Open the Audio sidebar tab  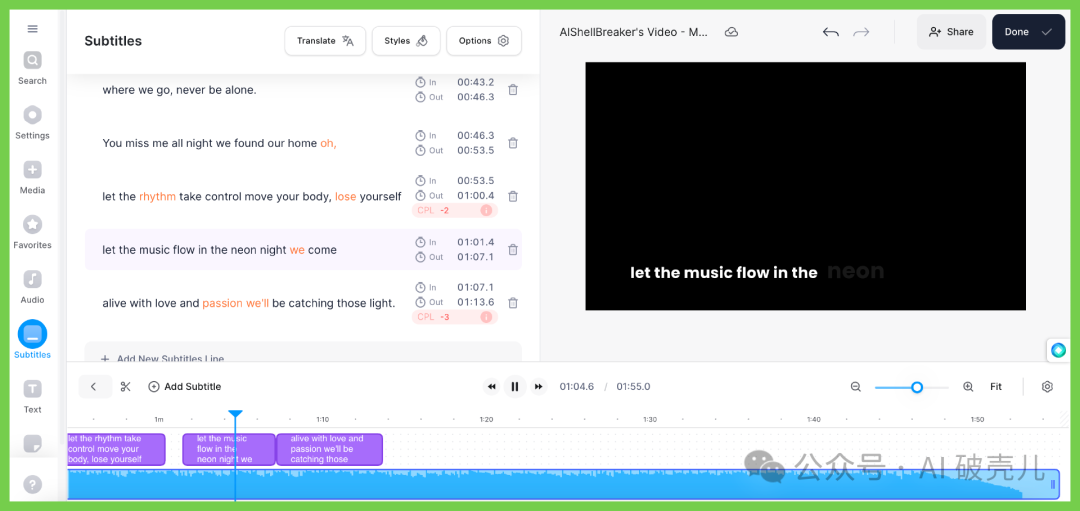[32, 285]
